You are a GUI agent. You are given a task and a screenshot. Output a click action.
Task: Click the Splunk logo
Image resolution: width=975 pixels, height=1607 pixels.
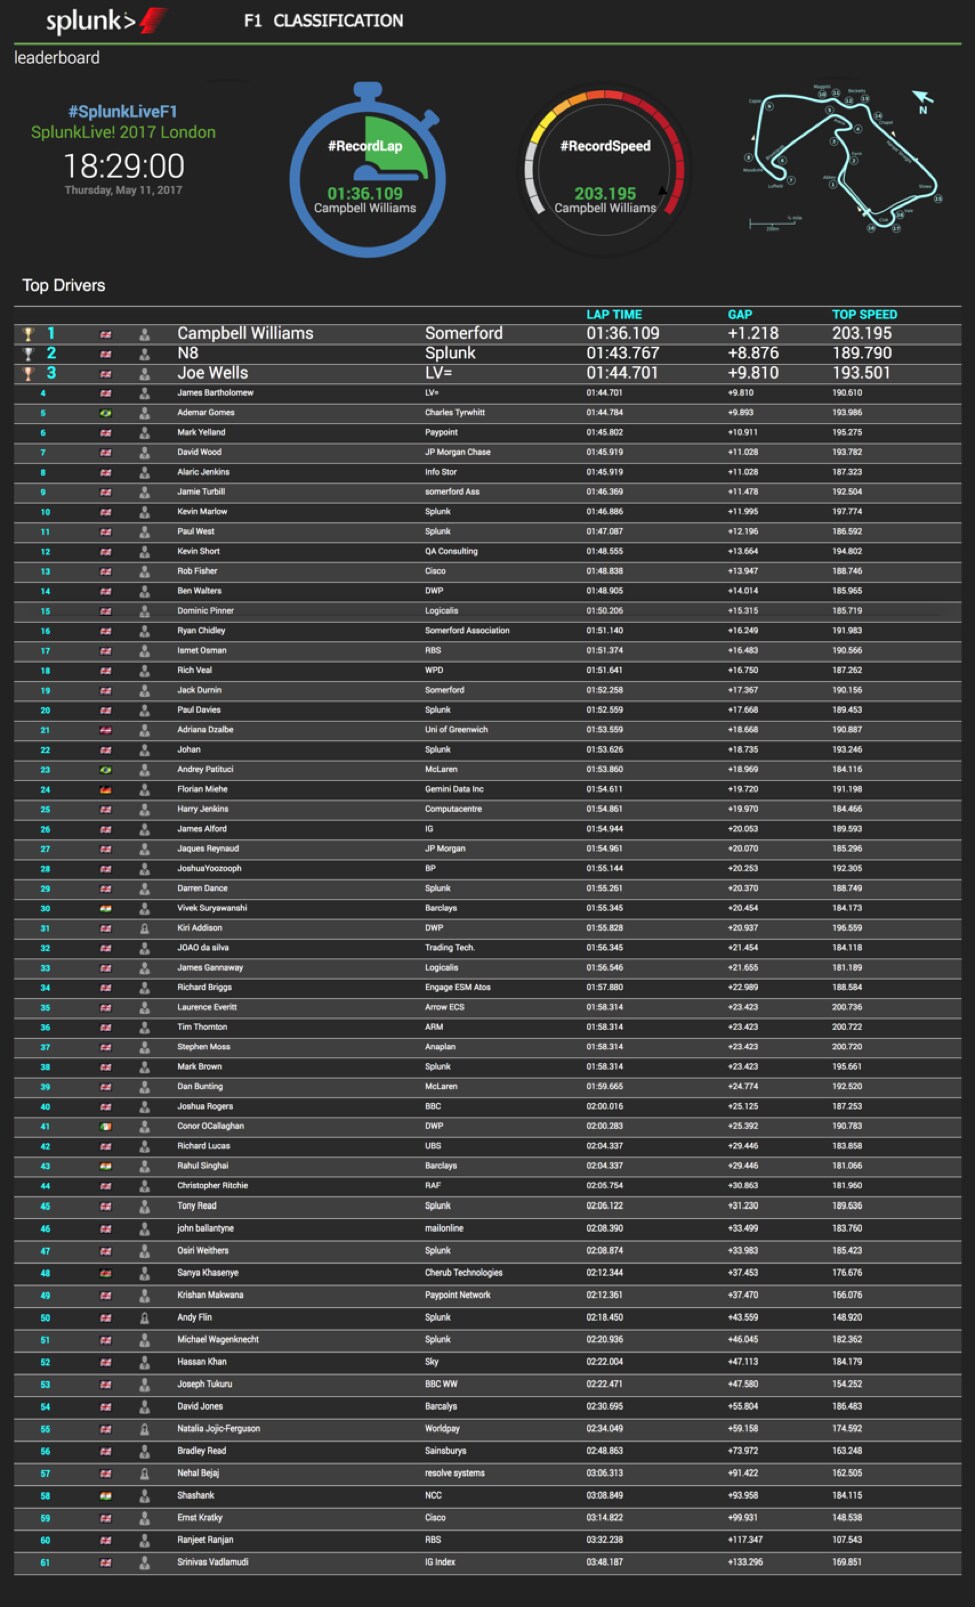(105, 20)
